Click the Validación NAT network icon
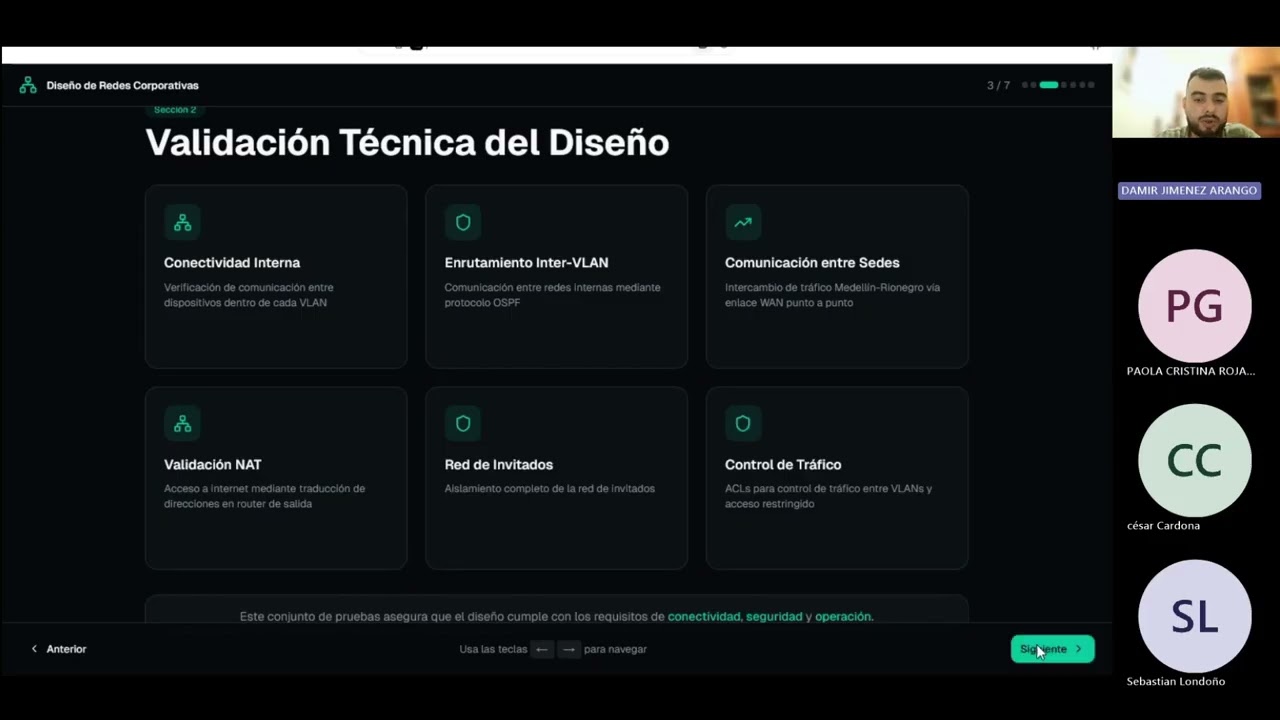This screenshot has height=720, width=1280. click(x=182, y=424)
